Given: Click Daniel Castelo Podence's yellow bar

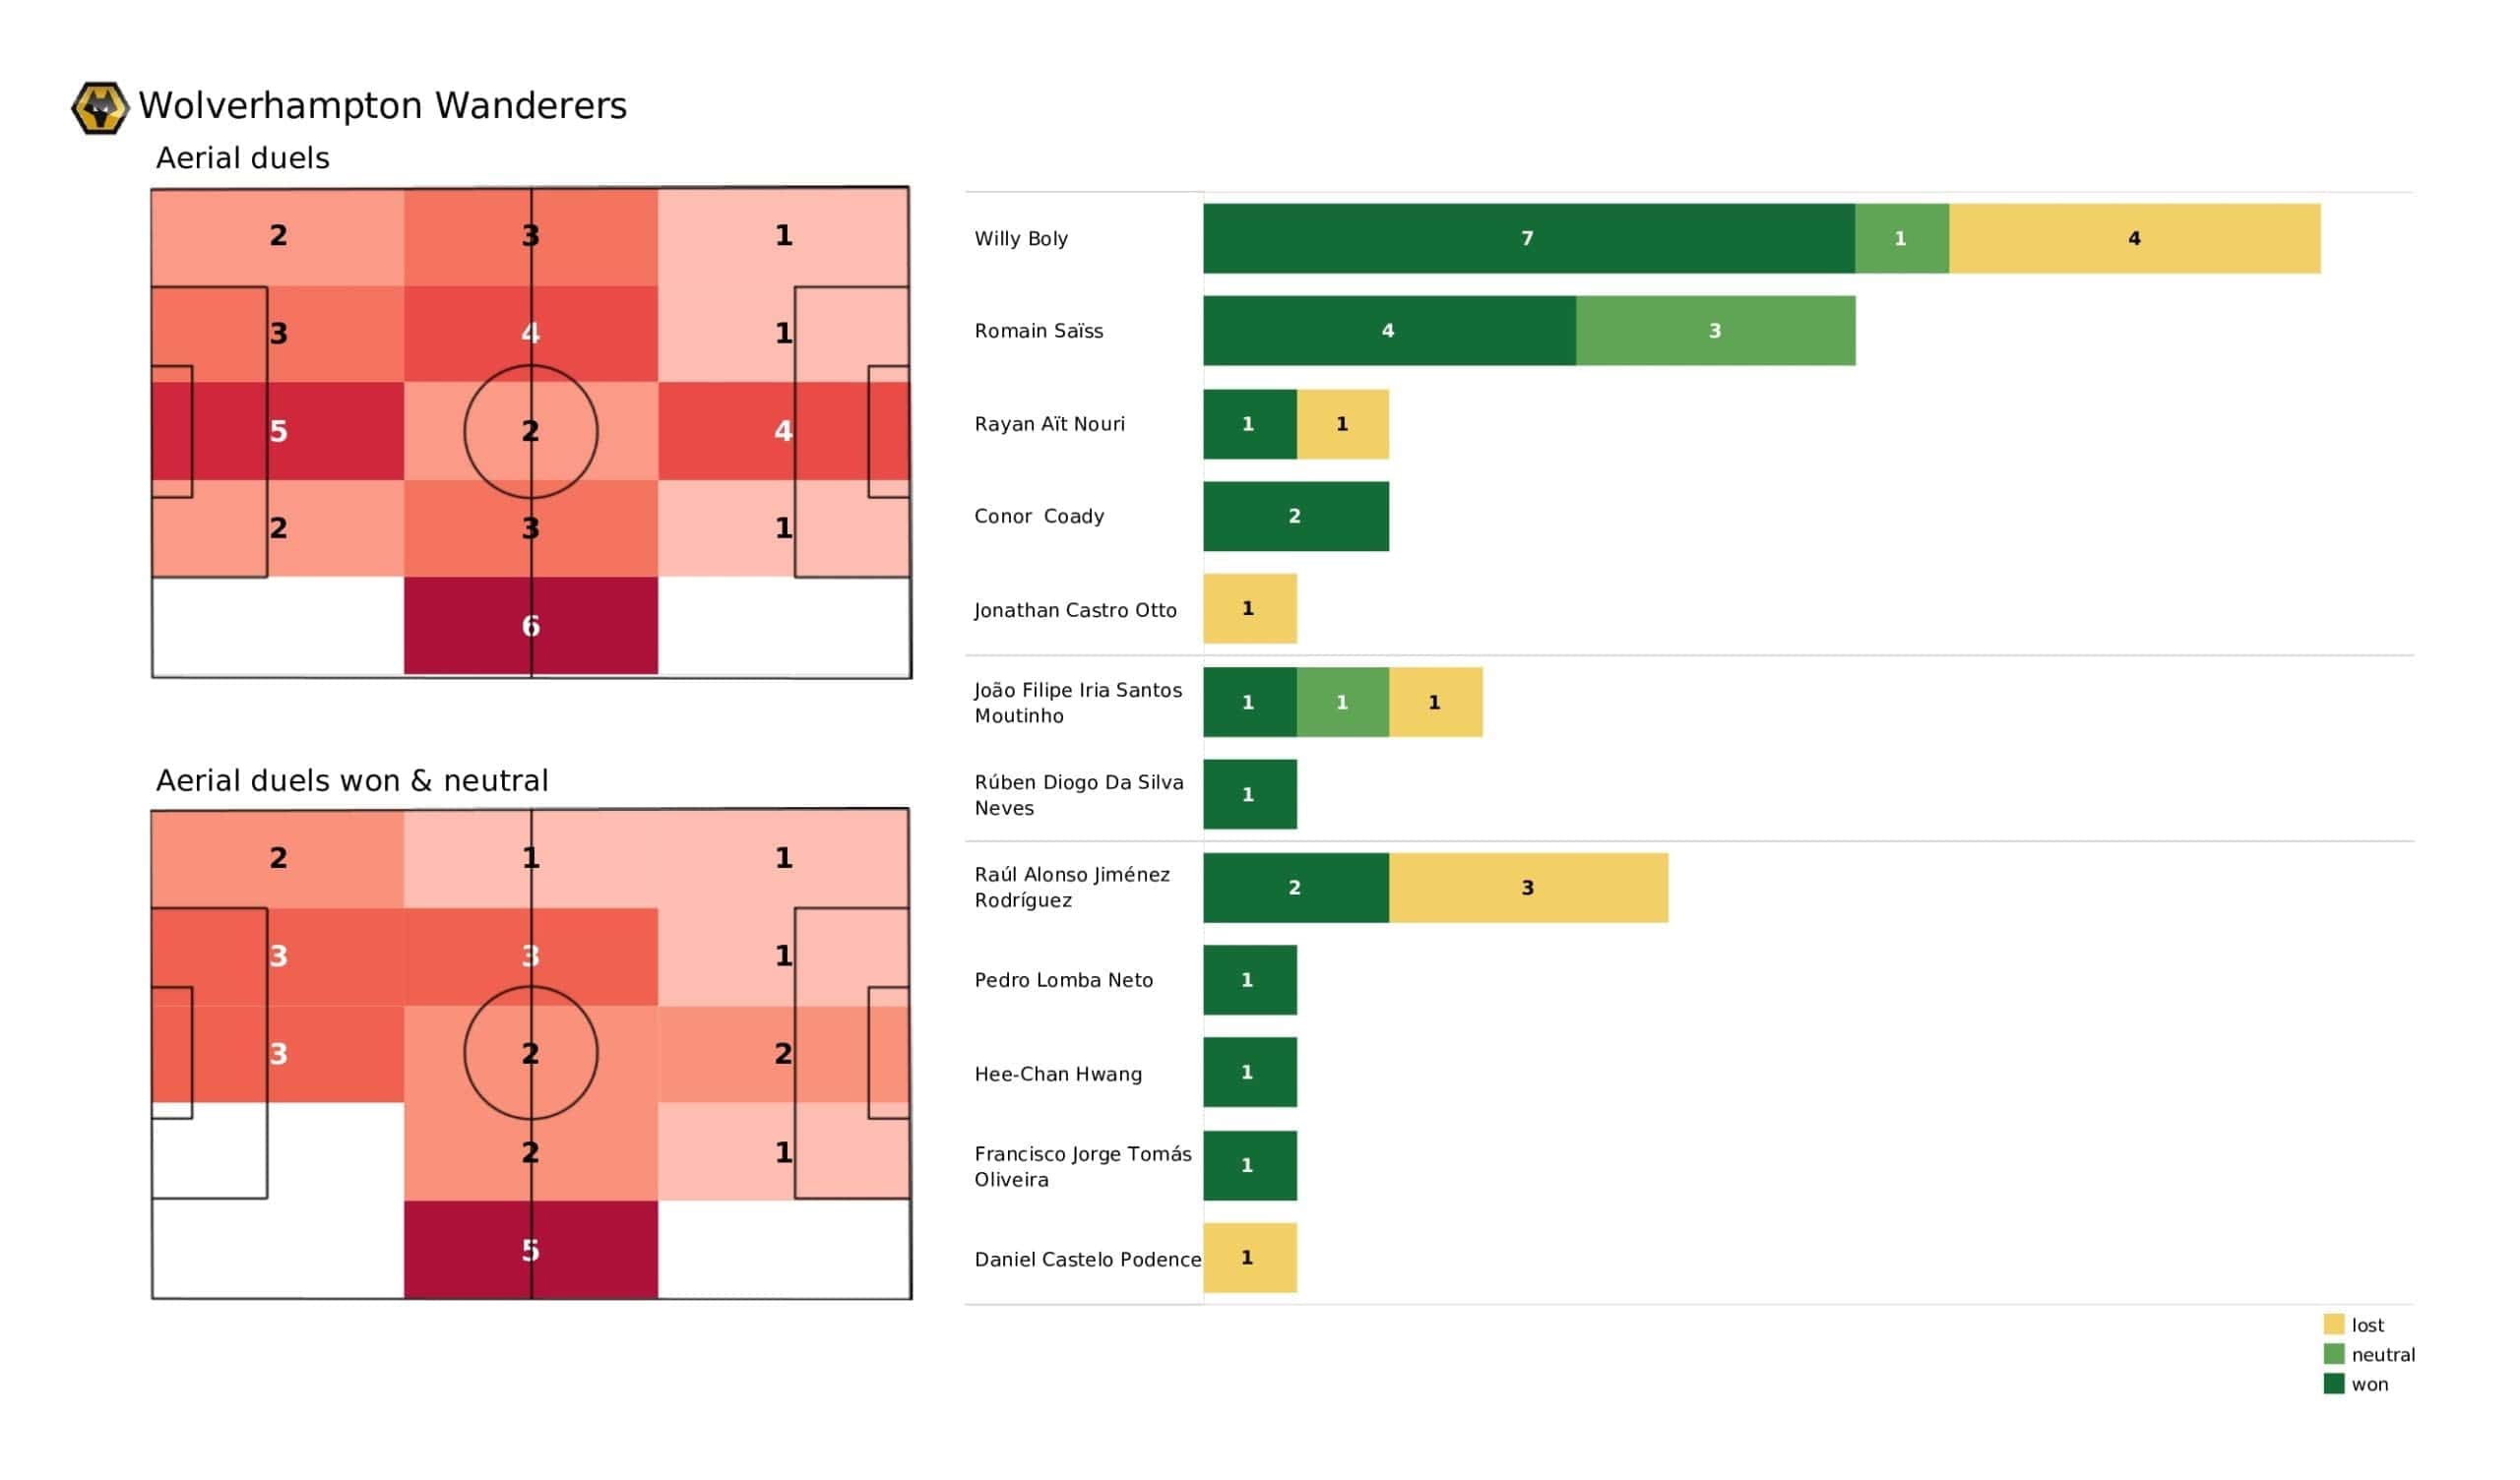Looking at the screenshot, I should (x=1249, y=1258).
